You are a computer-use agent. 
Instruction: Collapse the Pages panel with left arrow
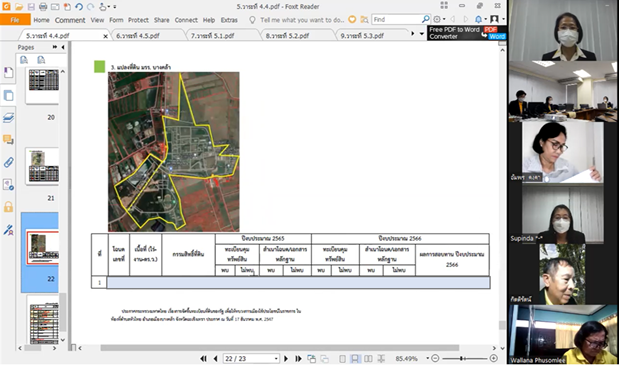pos(63,47)
